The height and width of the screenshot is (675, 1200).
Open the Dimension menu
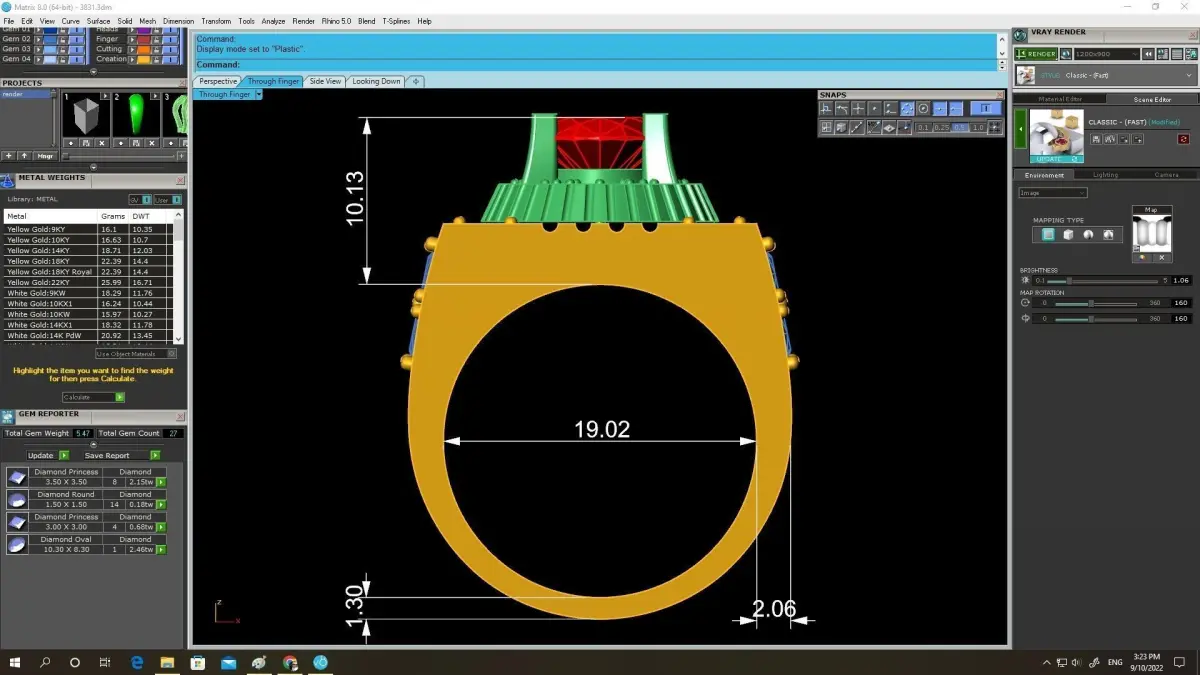178,21
